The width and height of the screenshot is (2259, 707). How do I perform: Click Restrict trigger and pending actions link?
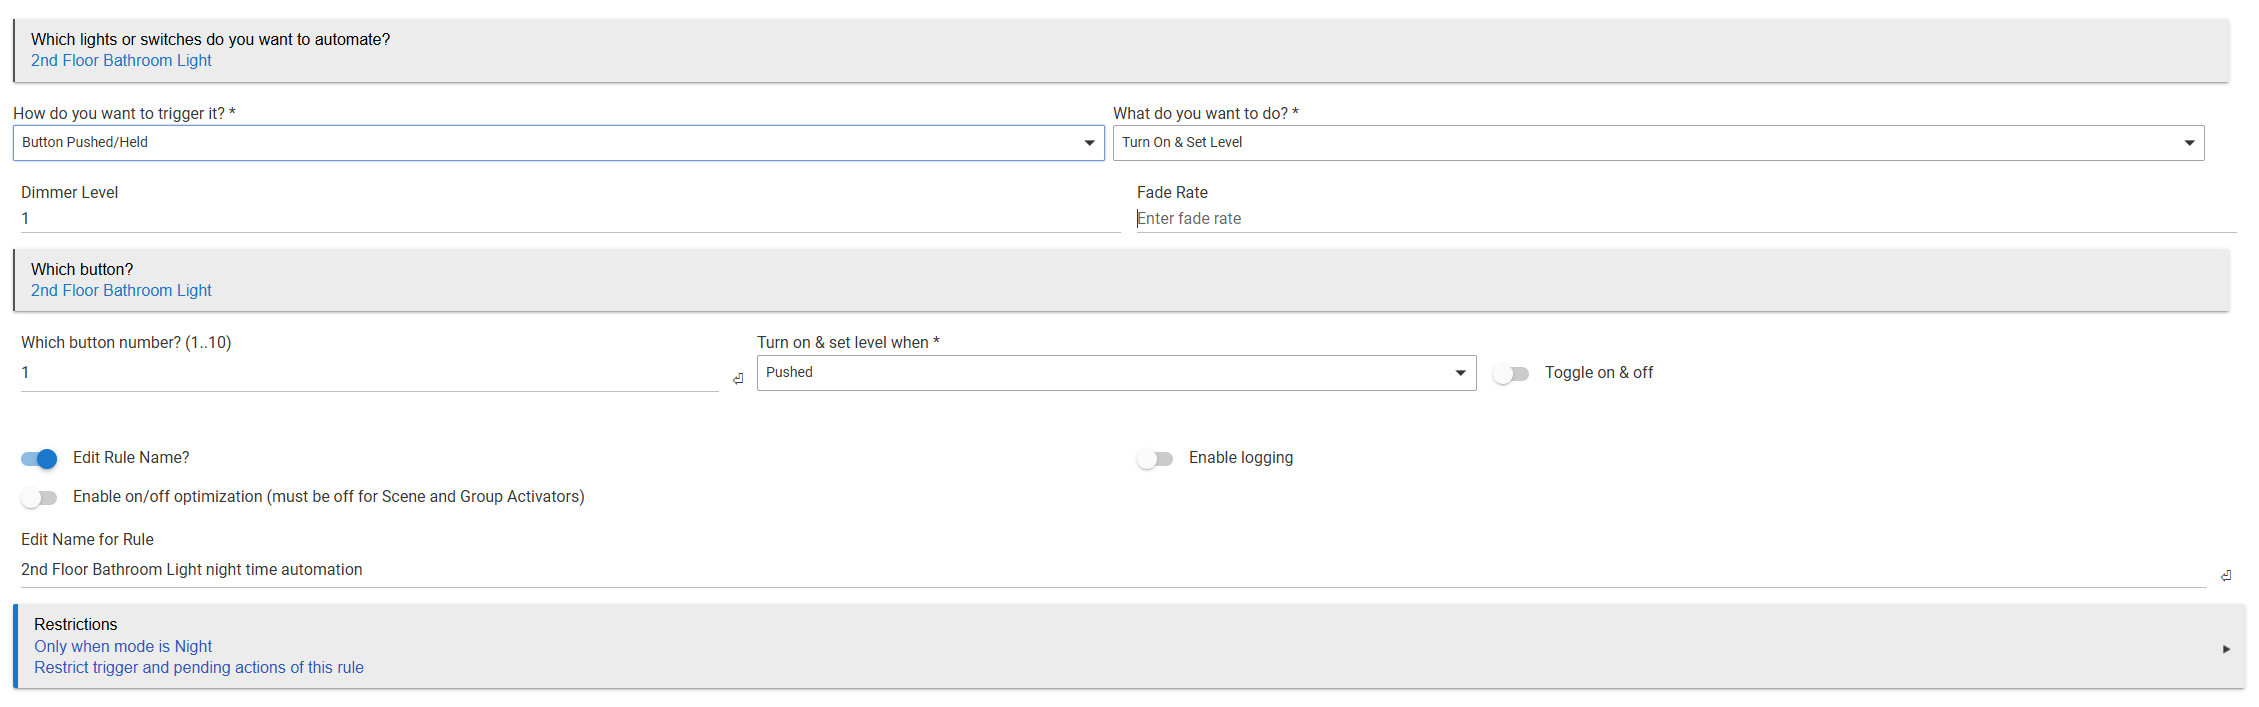199,668
